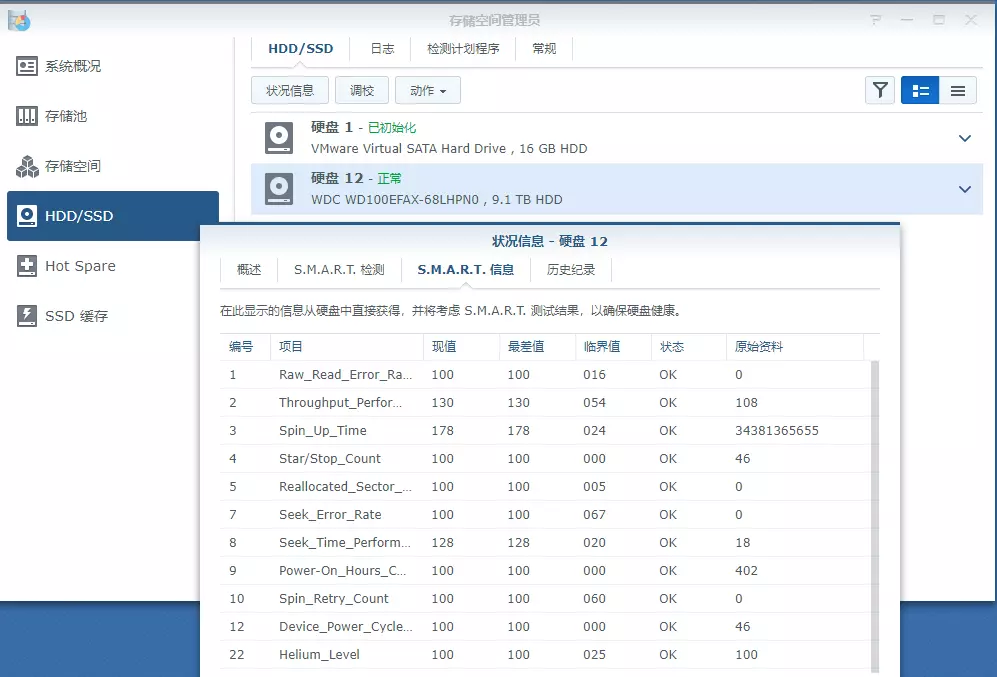
Task: Switch to detailed list view mode
Action: point(919,90)
